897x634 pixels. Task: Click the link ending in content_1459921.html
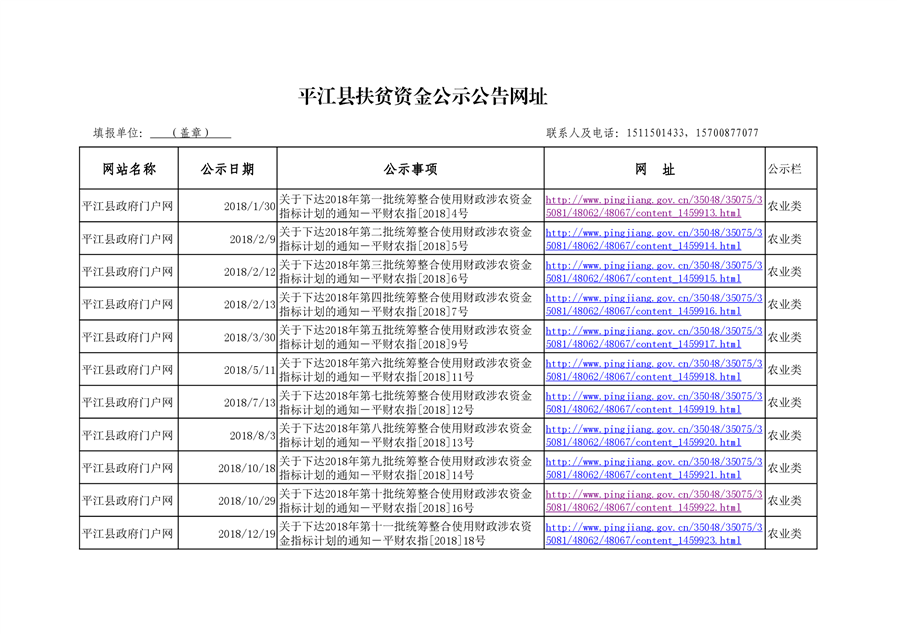click(654, 469)
